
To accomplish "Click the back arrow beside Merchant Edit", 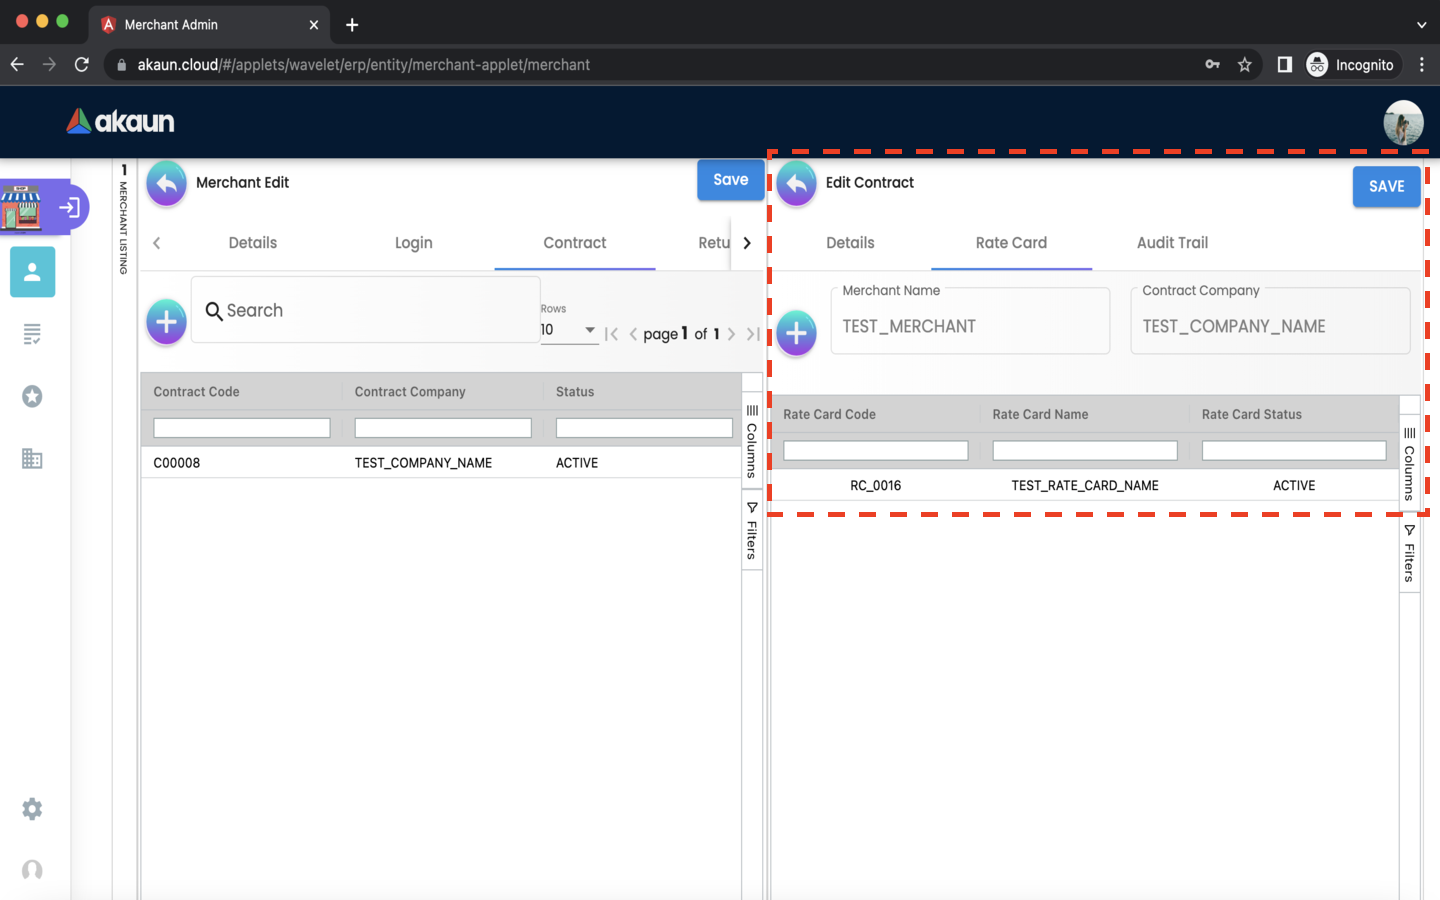I will (167, 184).
